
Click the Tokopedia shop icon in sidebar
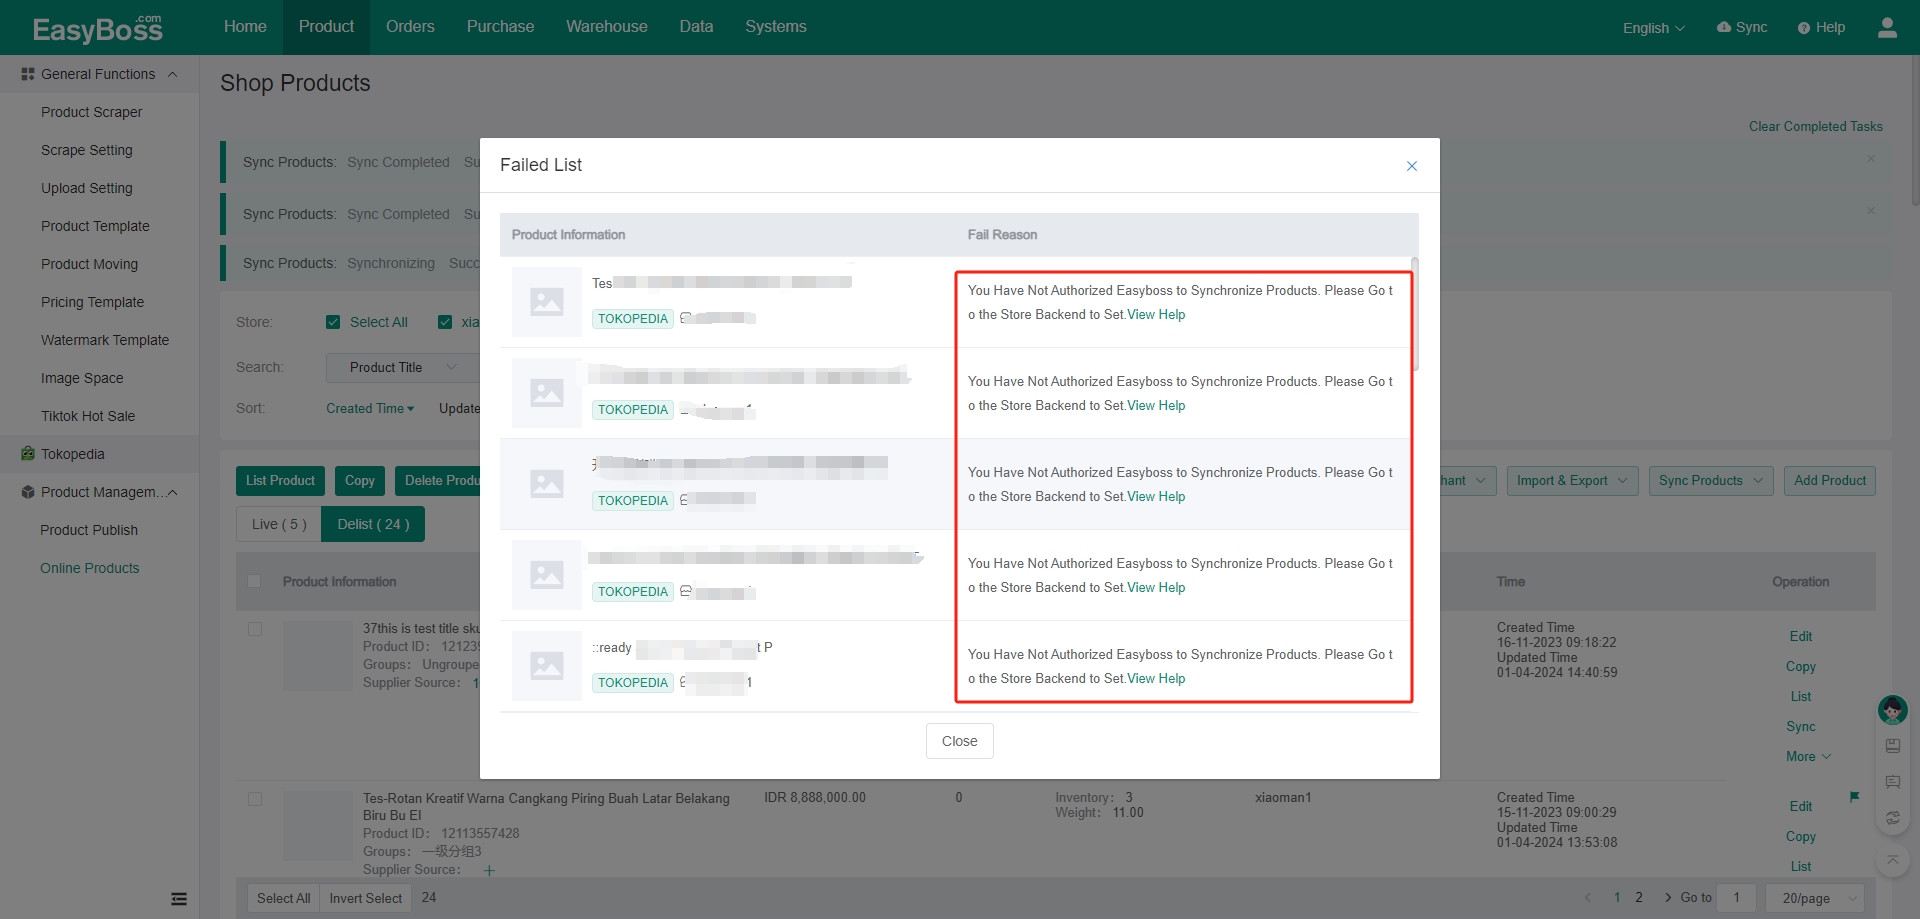[x=28, y=454]
